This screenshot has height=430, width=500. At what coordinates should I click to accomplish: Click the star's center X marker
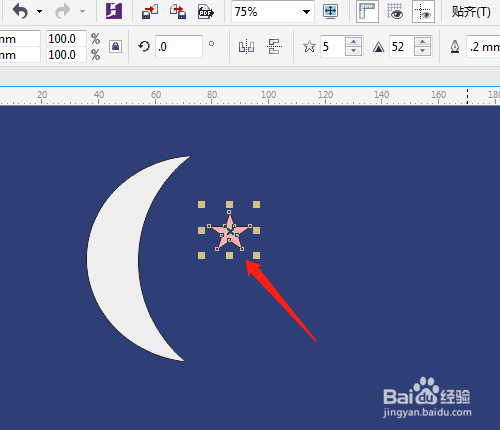pos(230,231)
